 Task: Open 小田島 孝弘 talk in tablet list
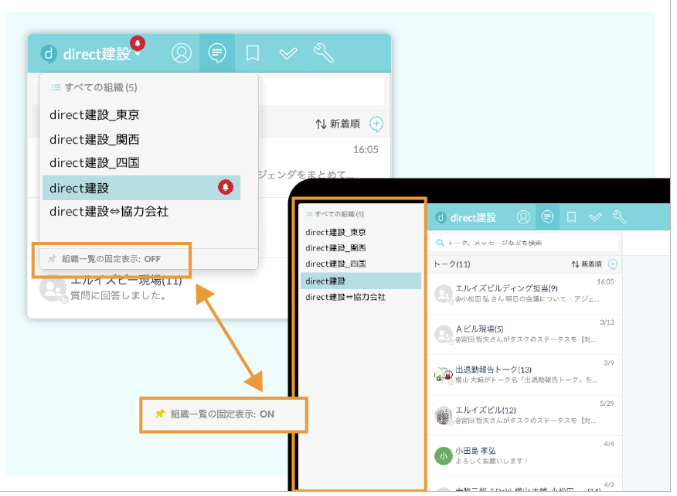tap(525, 456)
